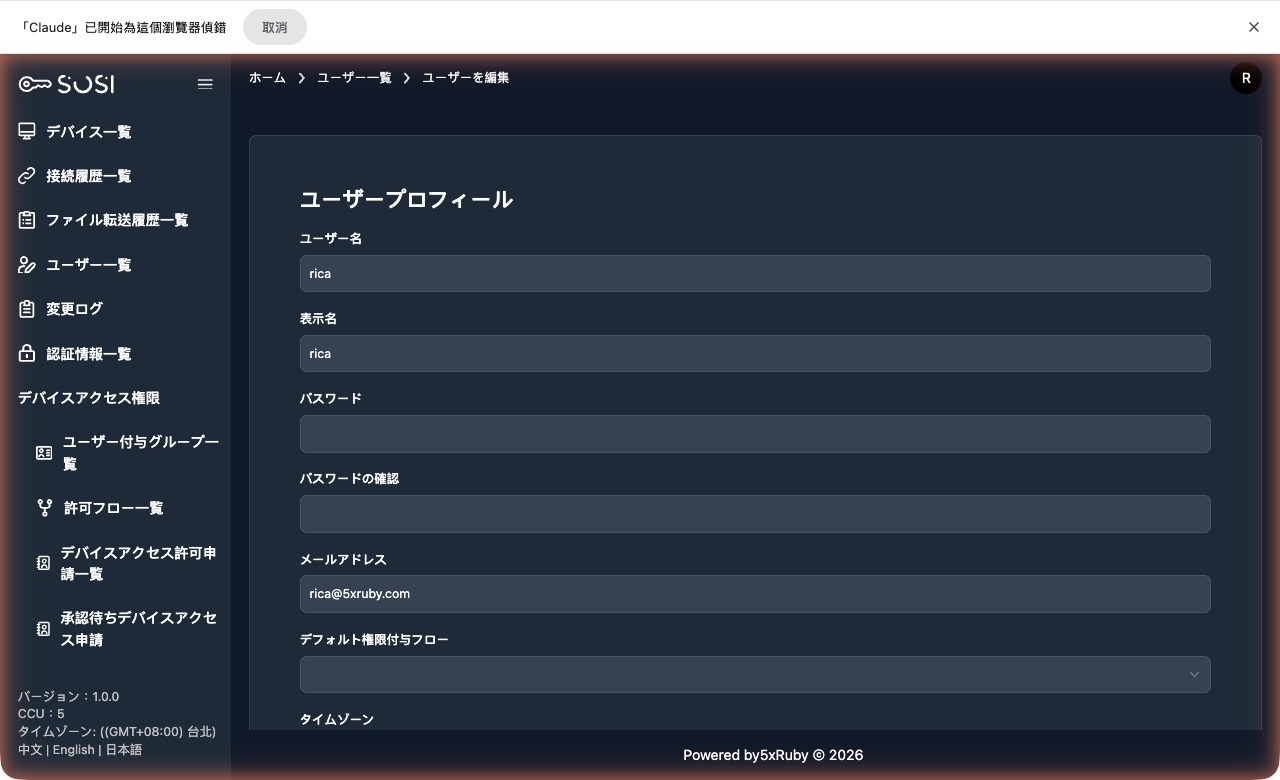Collapse the sidebar with the hamburger icon
This screenshot has height=780, width=1280.
(x=205, y=84)
